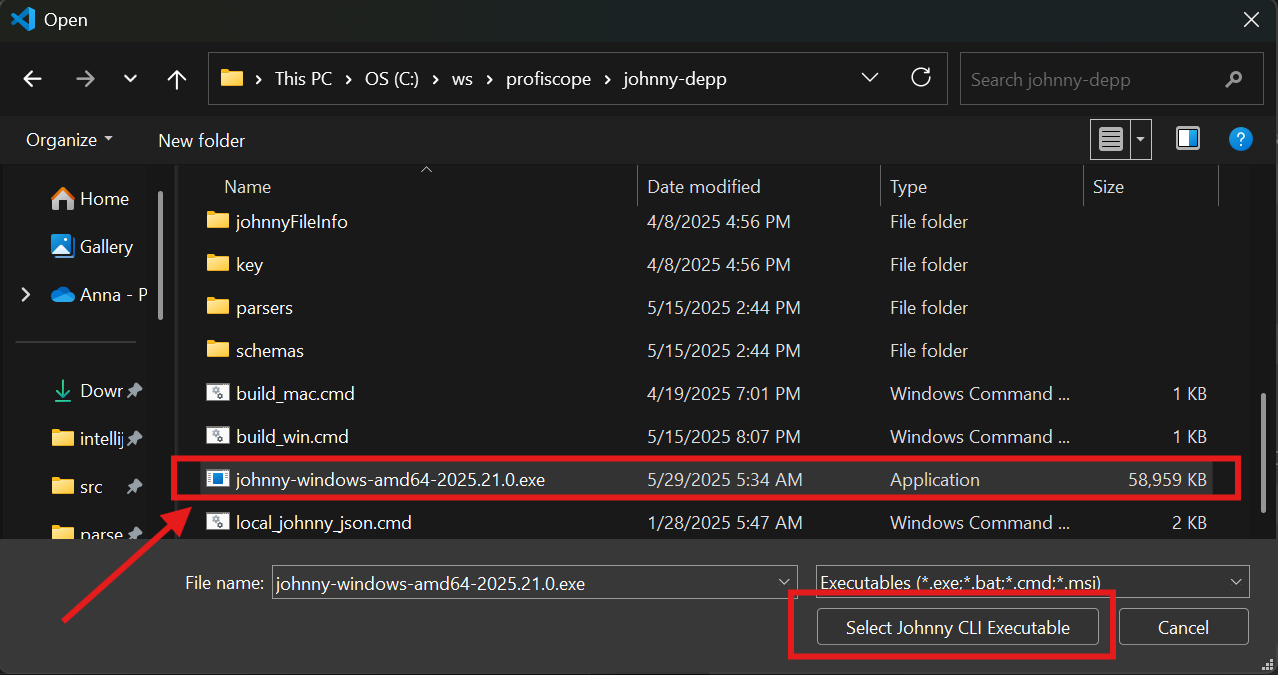The width and height of the screenshot is (1278, 675).
Task: Refresh the johnny-depp folder view
Action: 921,78
